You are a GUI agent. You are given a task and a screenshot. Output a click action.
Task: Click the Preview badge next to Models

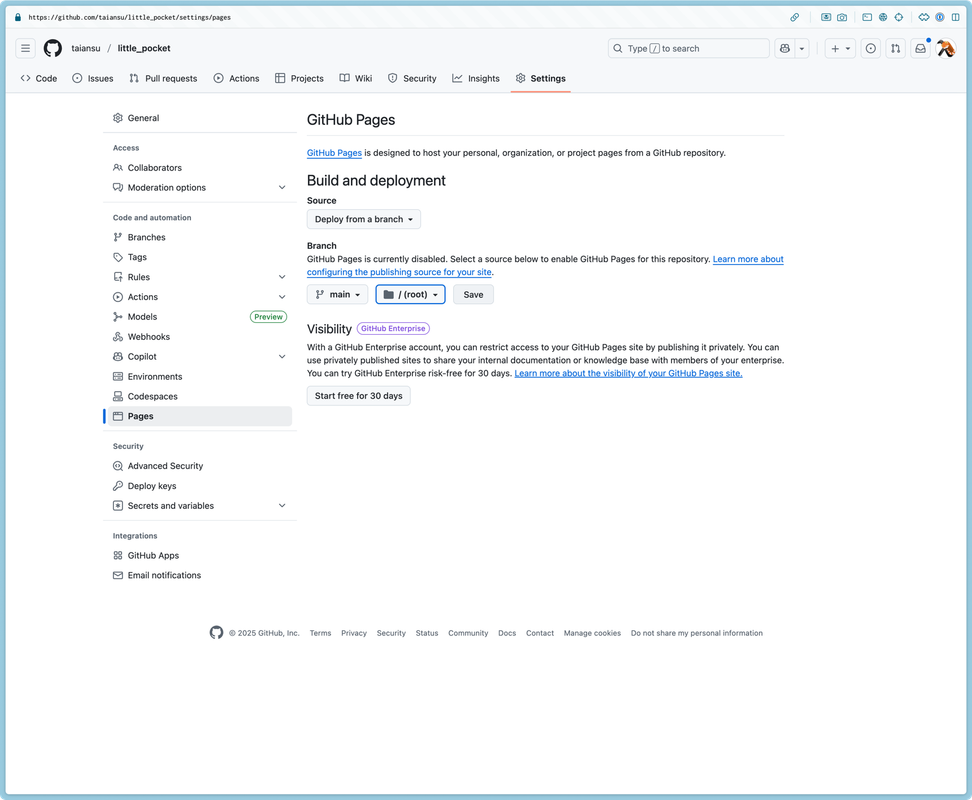[268, 317]
